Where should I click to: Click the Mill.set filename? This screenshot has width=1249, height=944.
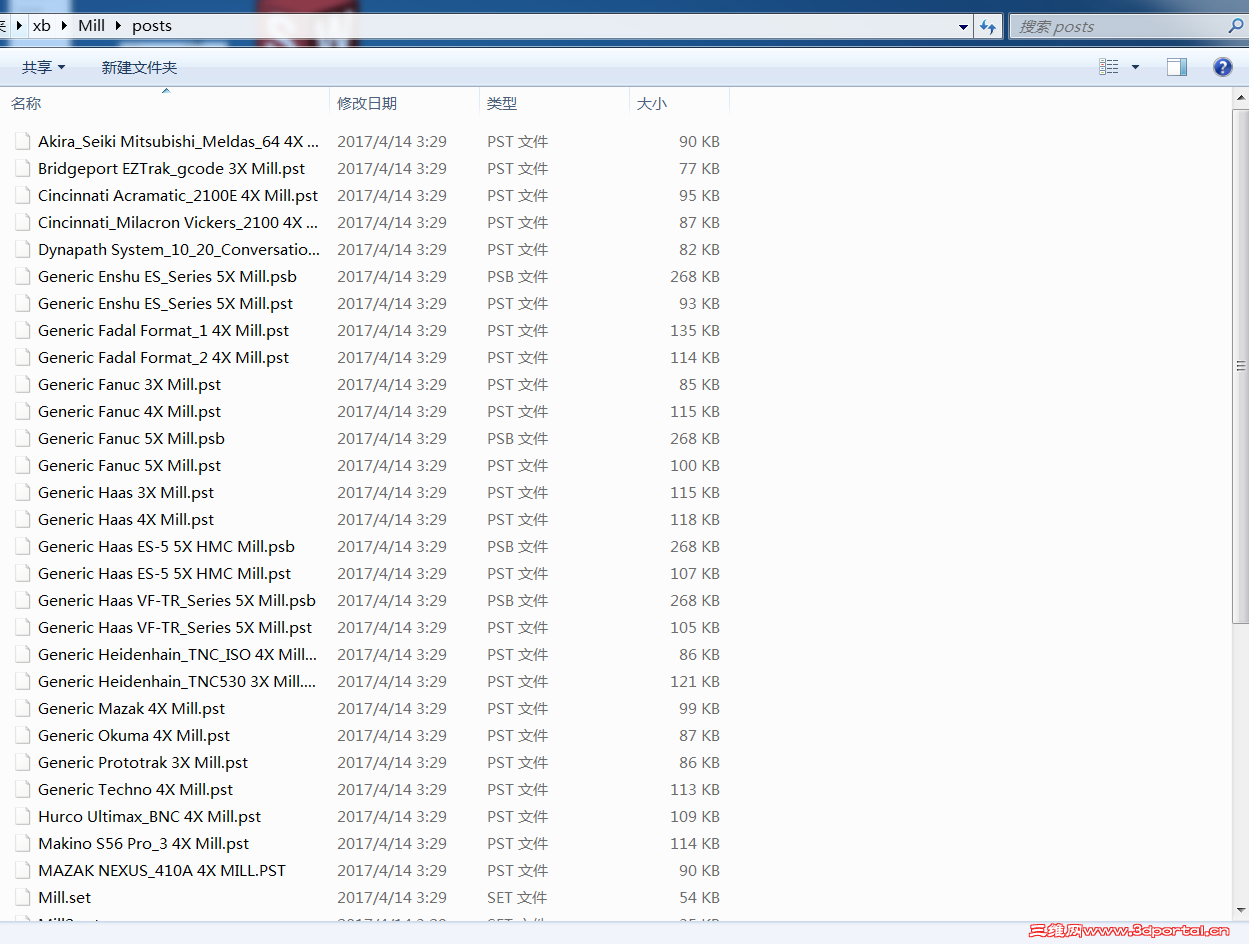pos(65,897)
